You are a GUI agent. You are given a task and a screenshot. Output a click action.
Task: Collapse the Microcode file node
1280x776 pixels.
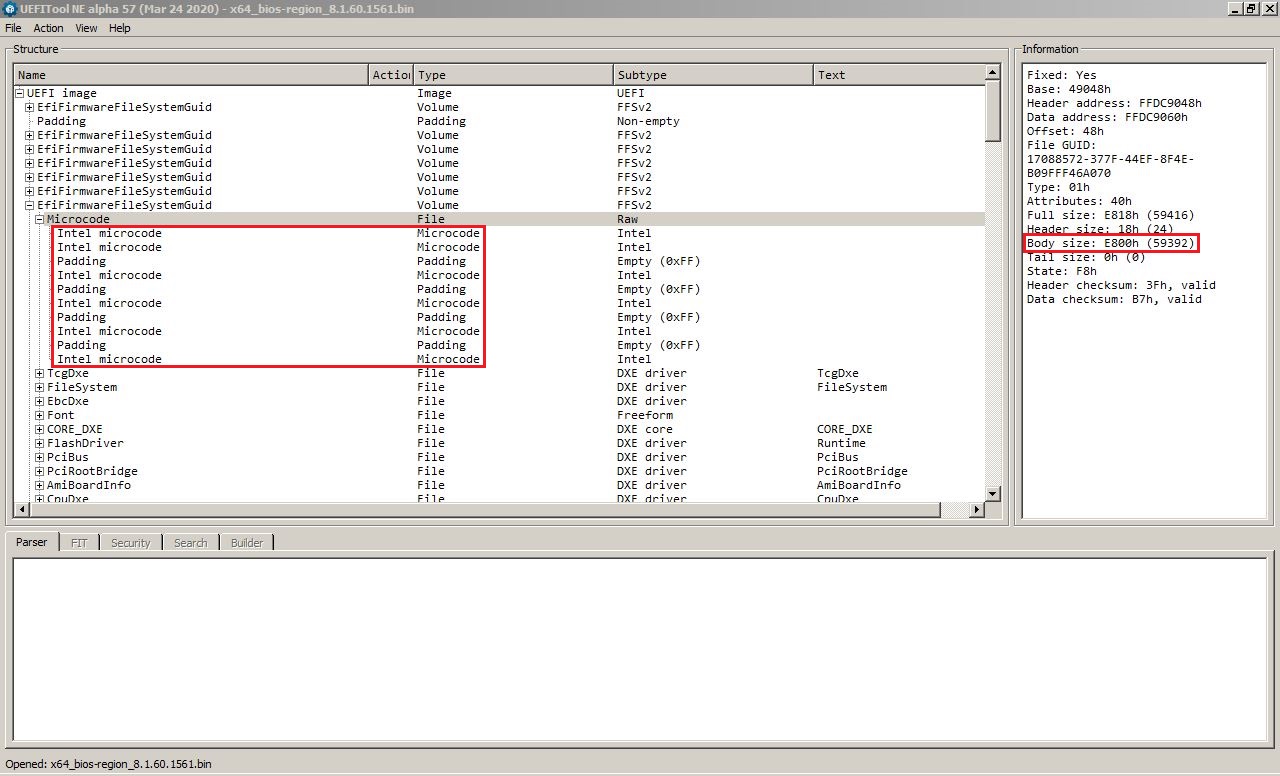point(40,219)
